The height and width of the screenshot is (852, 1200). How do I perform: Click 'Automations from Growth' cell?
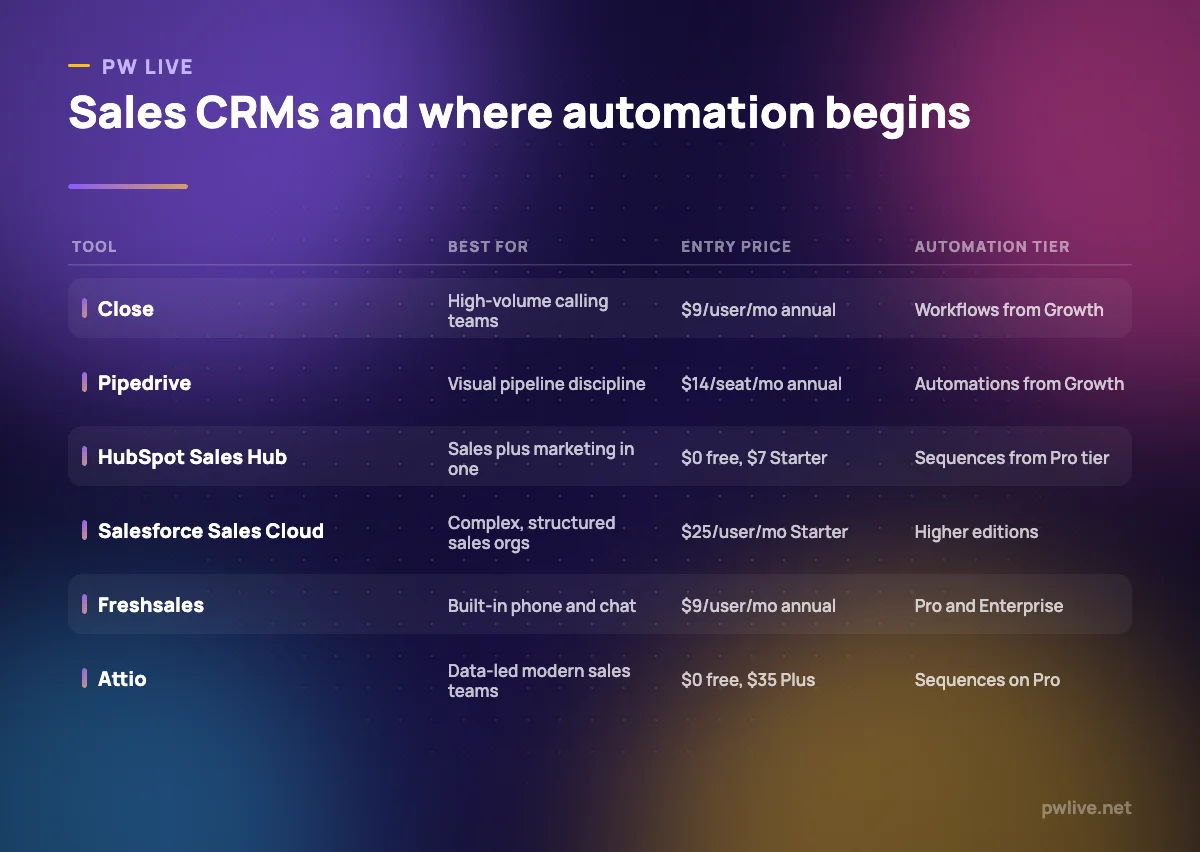[x=1019, y=384]
